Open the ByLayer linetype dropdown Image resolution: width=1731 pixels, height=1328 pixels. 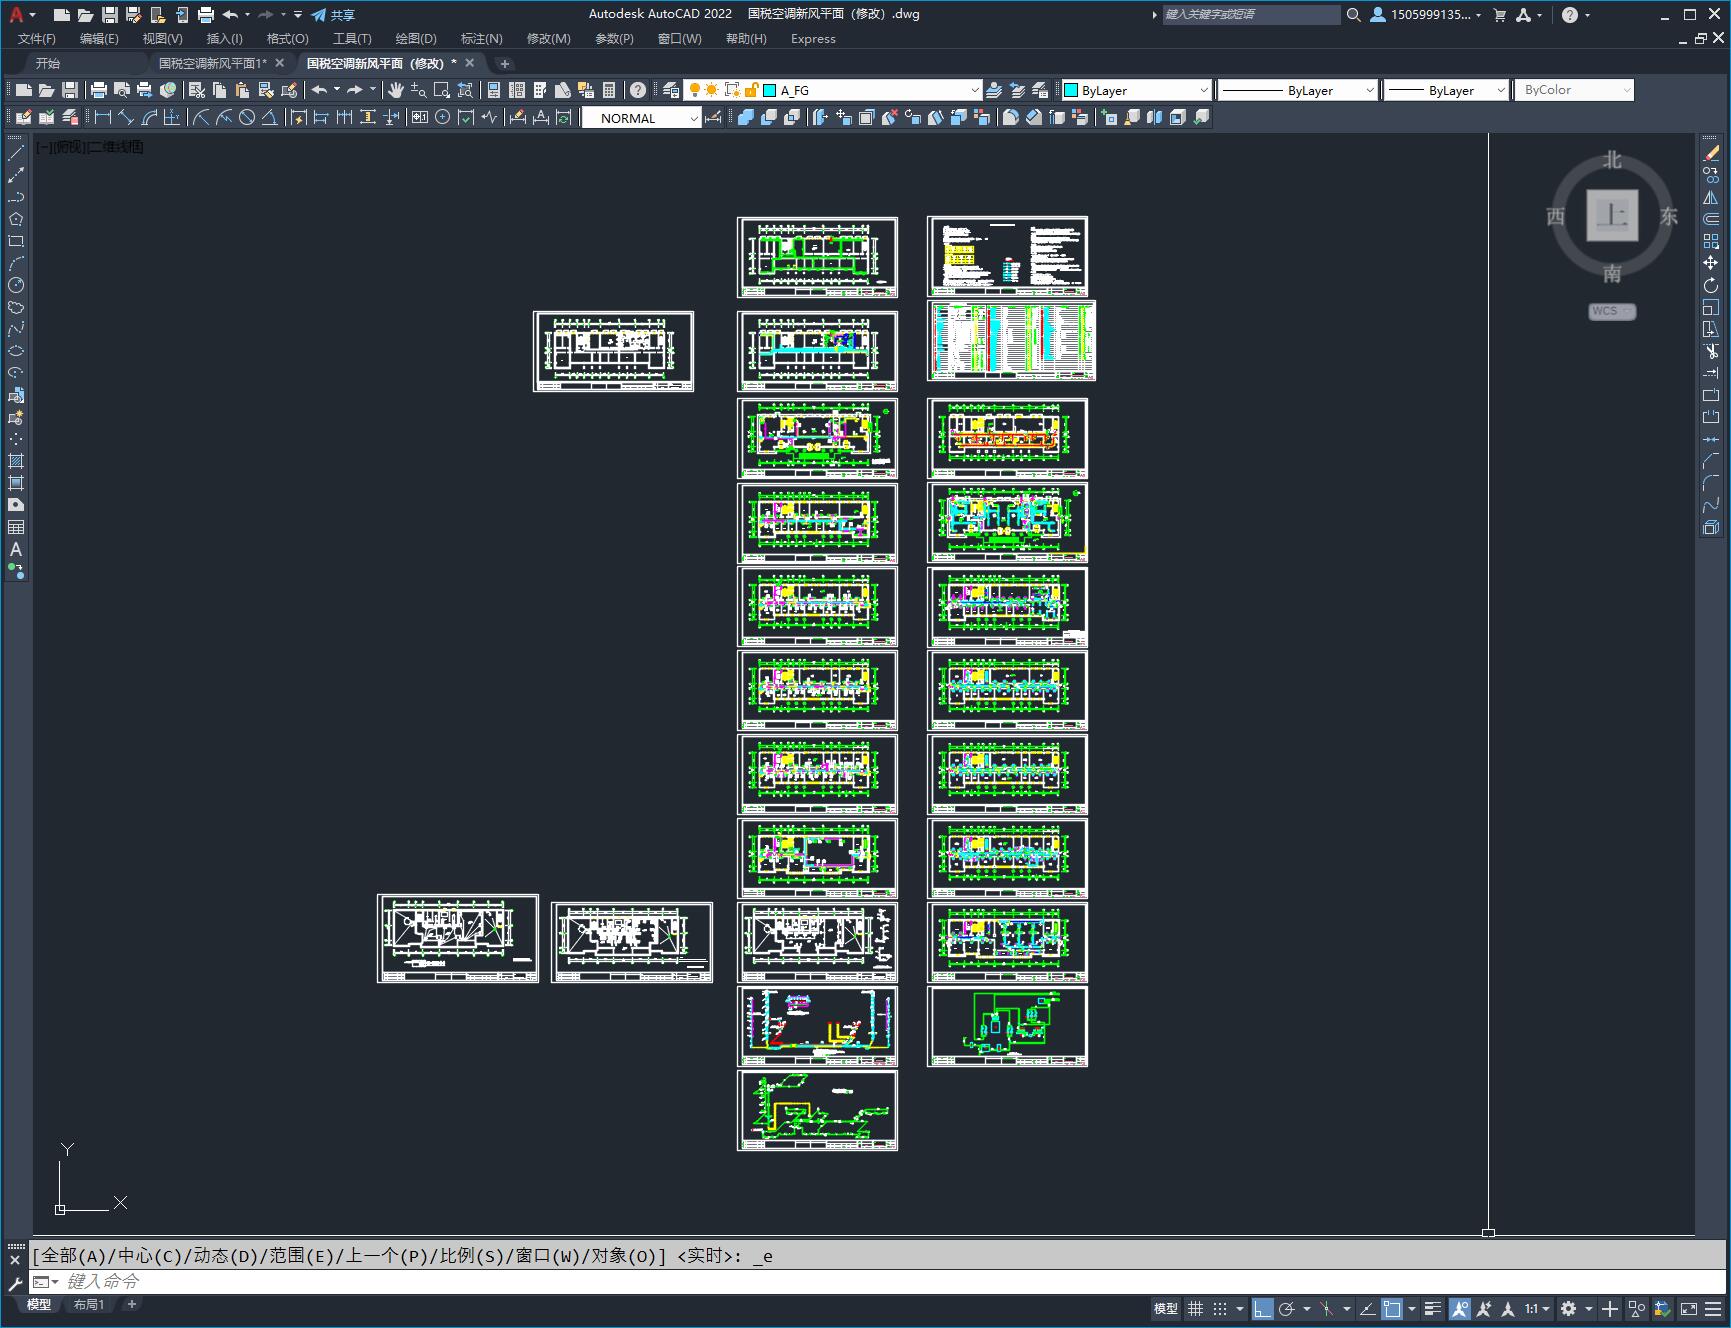pyautogui.click(x=1370, y=90)
